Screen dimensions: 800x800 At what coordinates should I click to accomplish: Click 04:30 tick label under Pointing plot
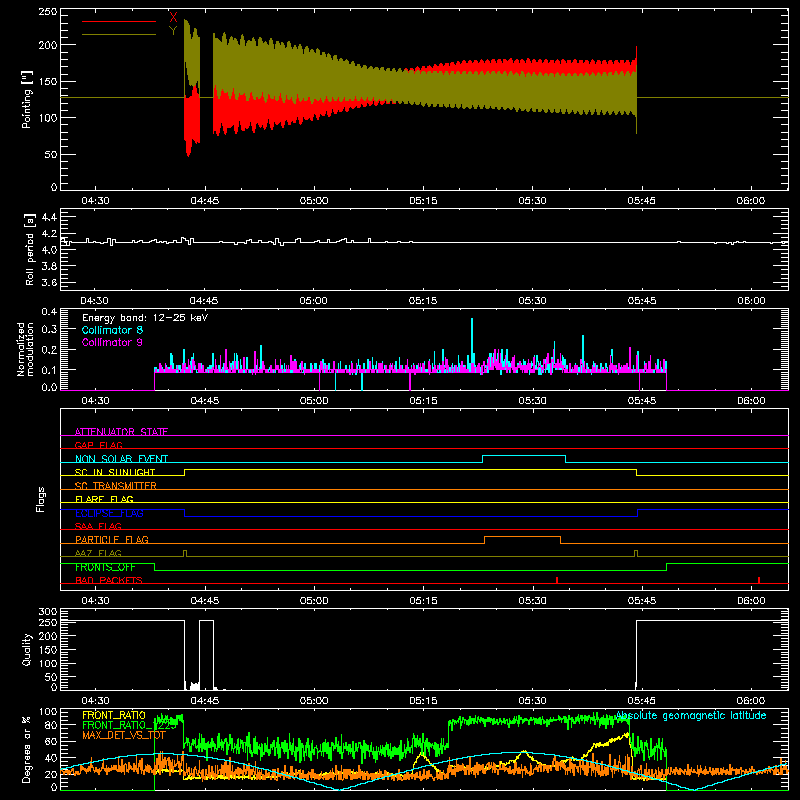95,201
